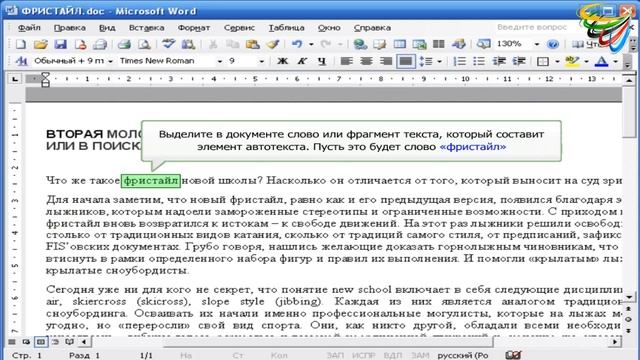
Task: Open Styles and Formatting pane icon
Action: click(21, 61)
